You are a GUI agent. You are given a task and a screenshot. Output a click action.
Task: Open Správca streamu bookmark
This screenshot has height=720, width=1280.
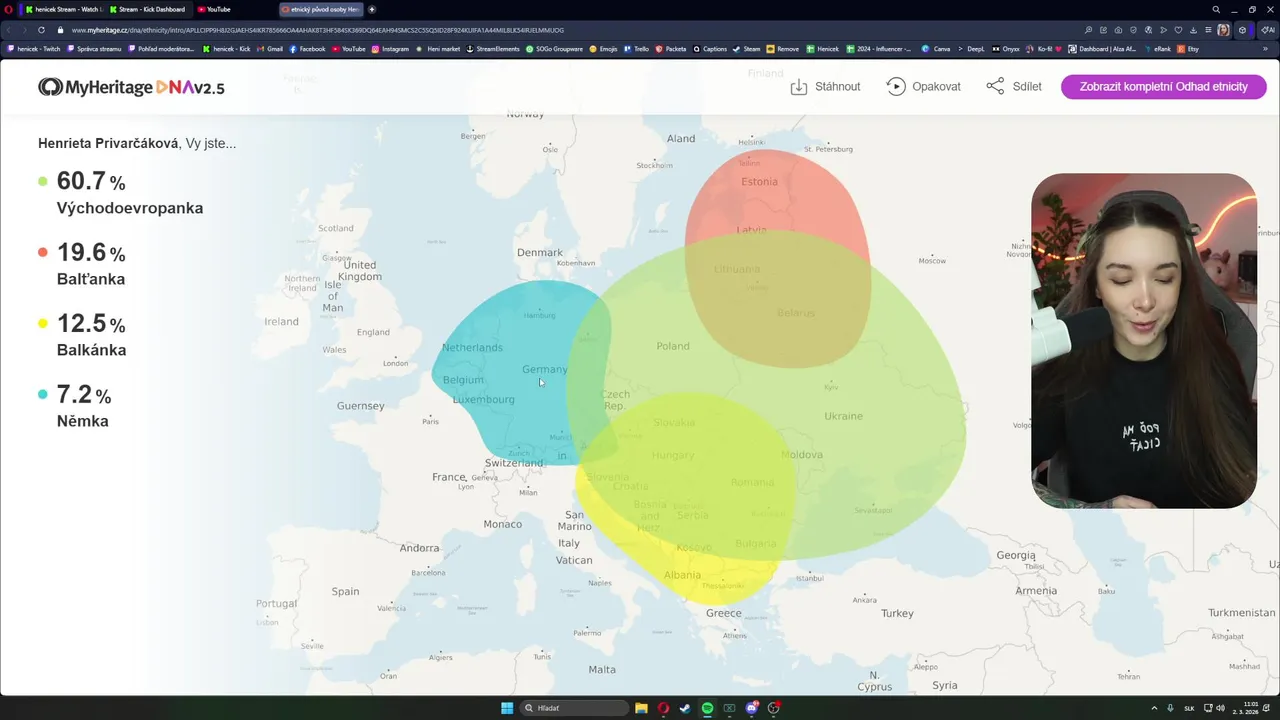tap(94, 48)
